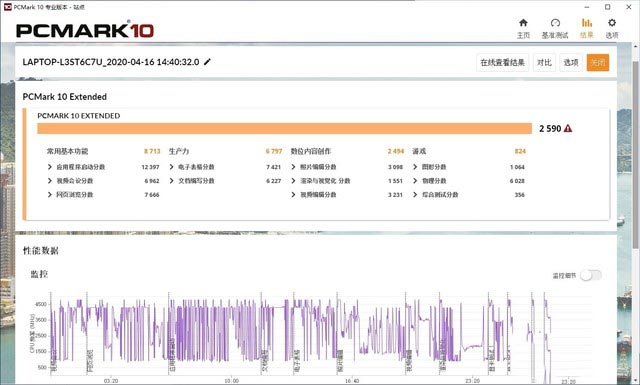Expand 渲染与视觉化分数 row
640x385 pixels.
coord(293,180)
